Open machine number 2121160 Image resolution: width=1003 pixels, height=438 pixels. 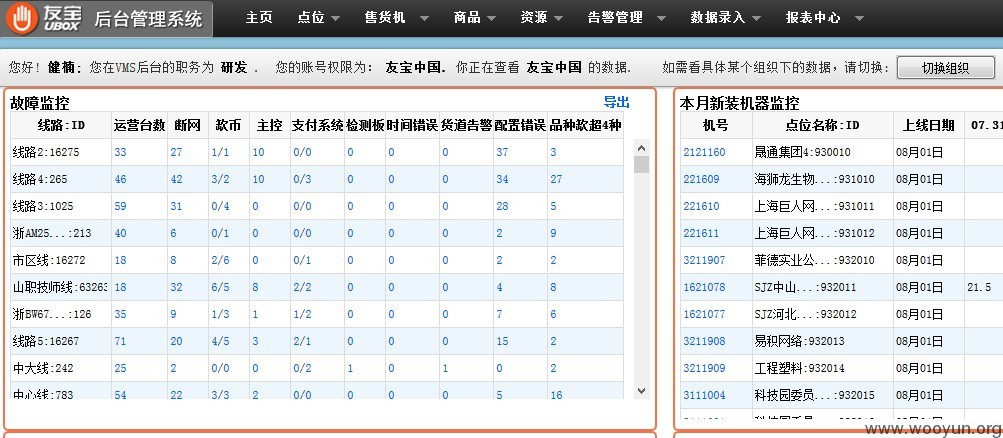(704, 153)
